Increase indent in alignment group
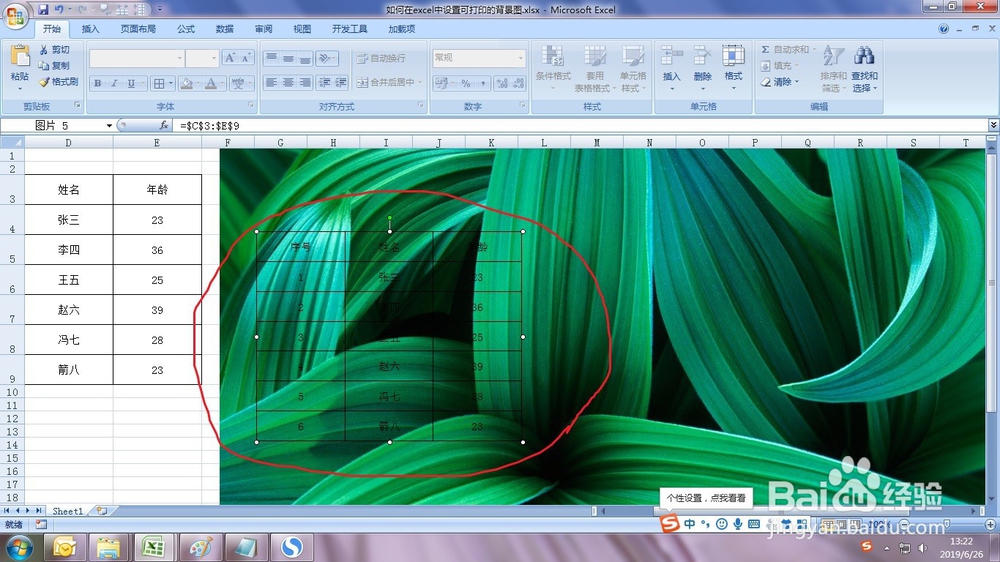The height and width of the screenshot is (562, 1000). point(341,82)
